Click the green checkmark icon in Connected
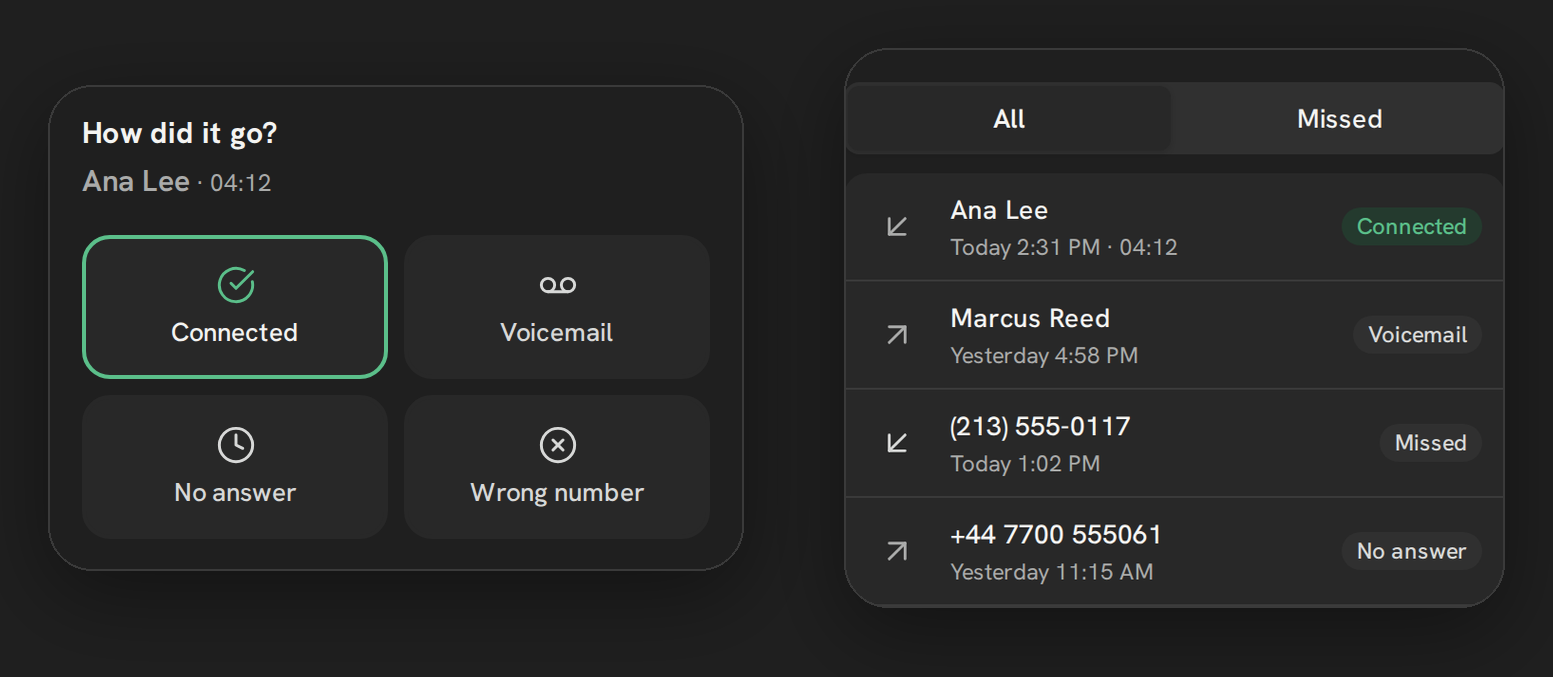Viewport: 1553px width, 677px height. pos(236,285)
